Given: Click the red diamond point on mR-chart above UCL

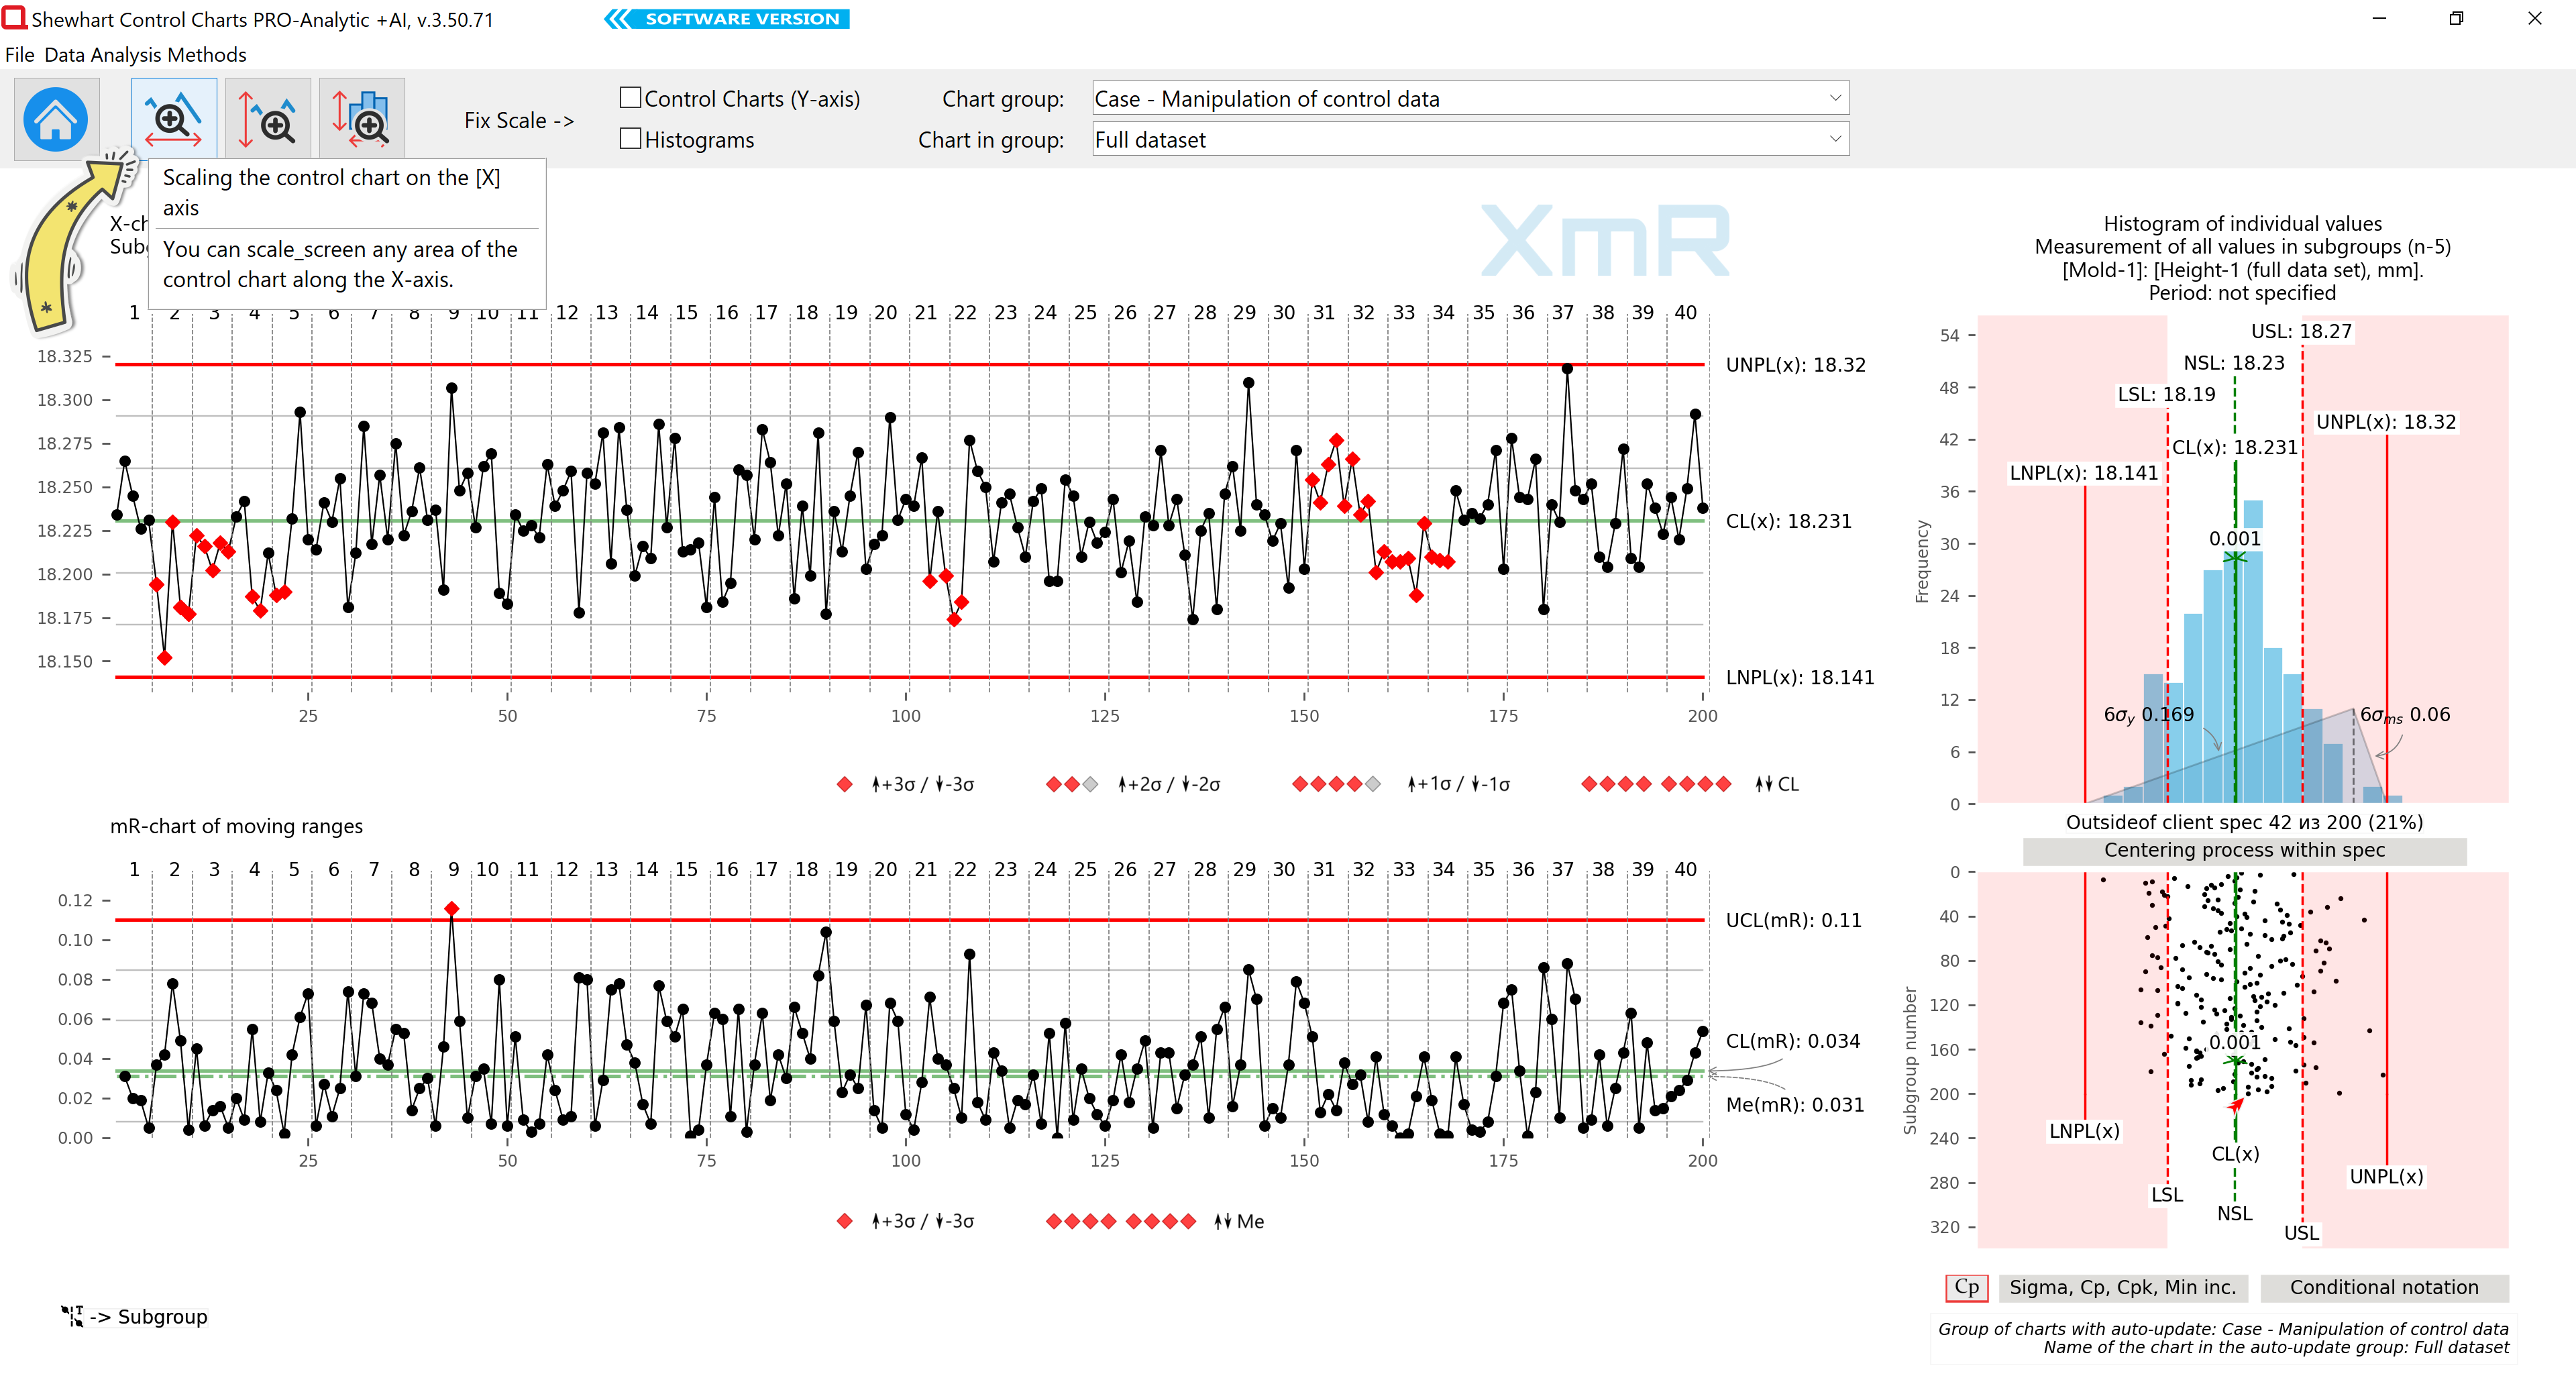Looking at the screenshot, I should [x=452, y=908].
